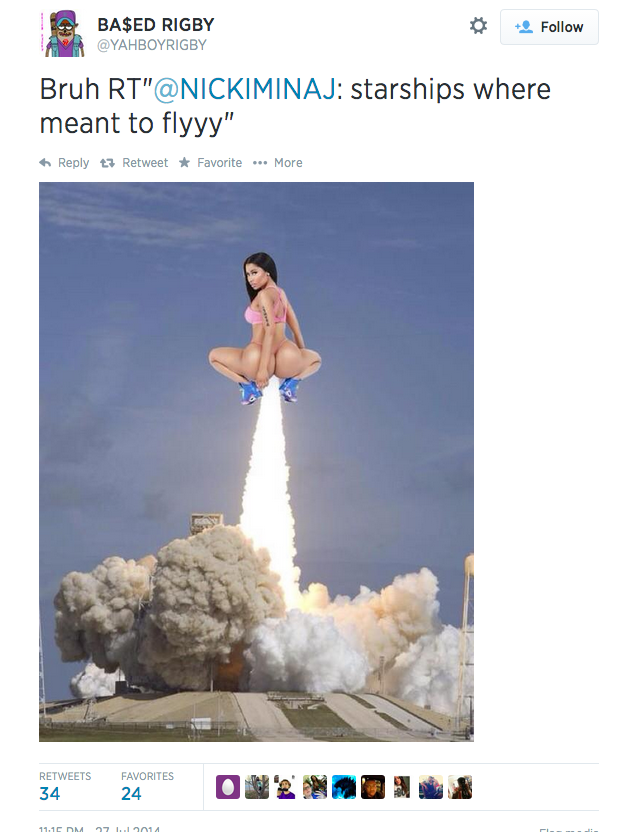The height and width of the screenshot is (832, 636).
Task: Open the blue Godzilla avatar user
Action: click(x=344, y=787)
